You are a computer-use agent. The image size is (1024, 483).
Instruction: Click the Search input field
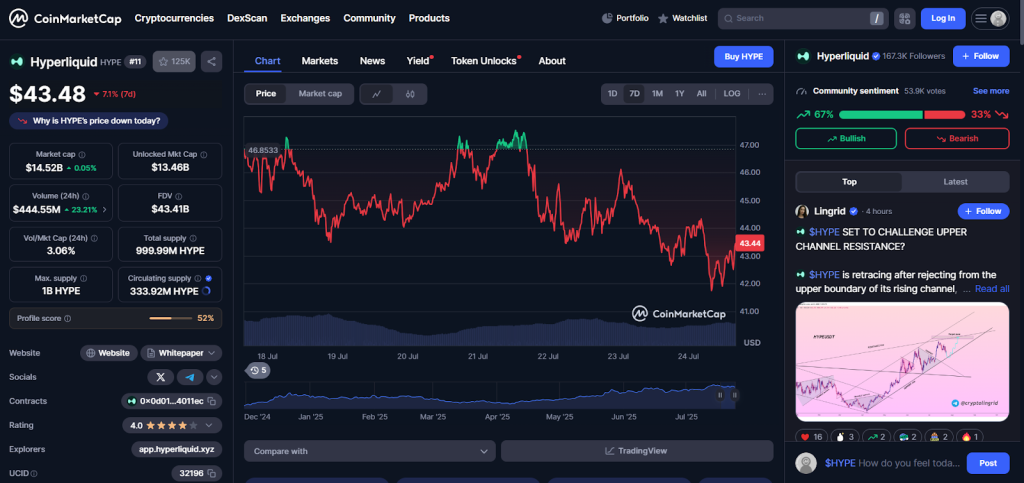803,18
